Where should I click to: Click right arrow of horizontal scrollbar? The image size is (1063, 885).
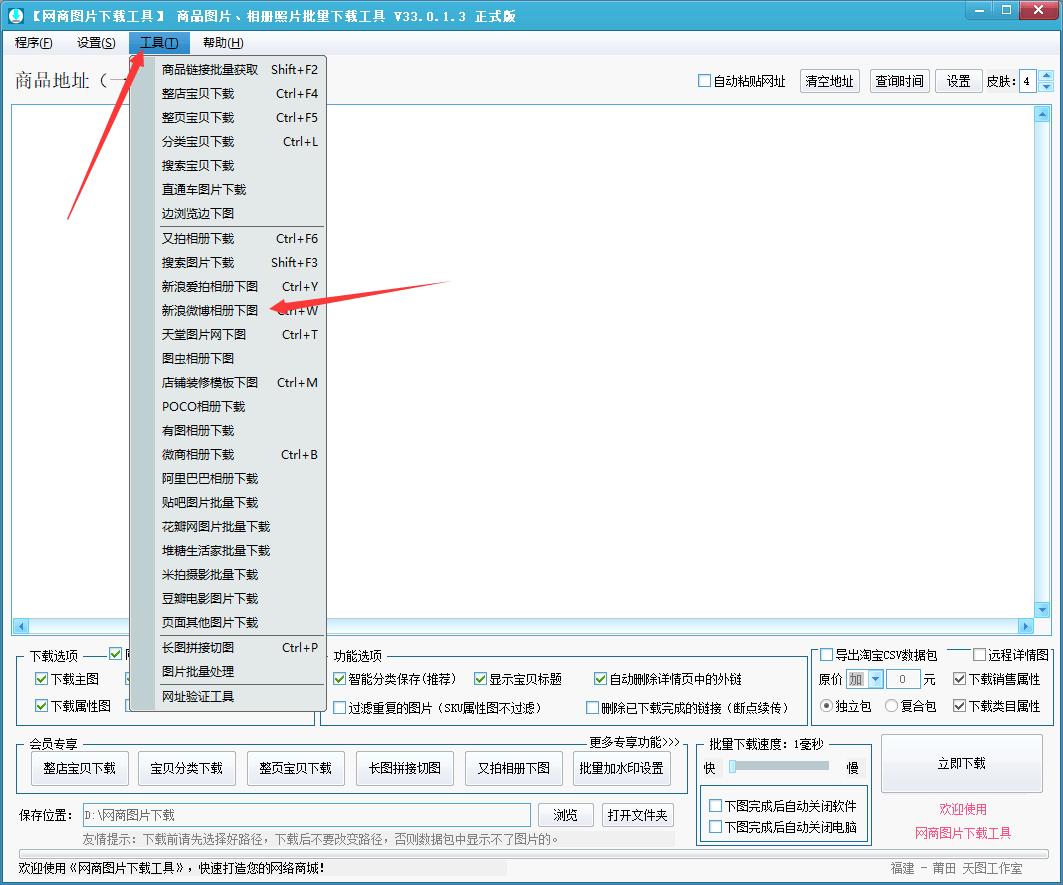coord(1025,627)
